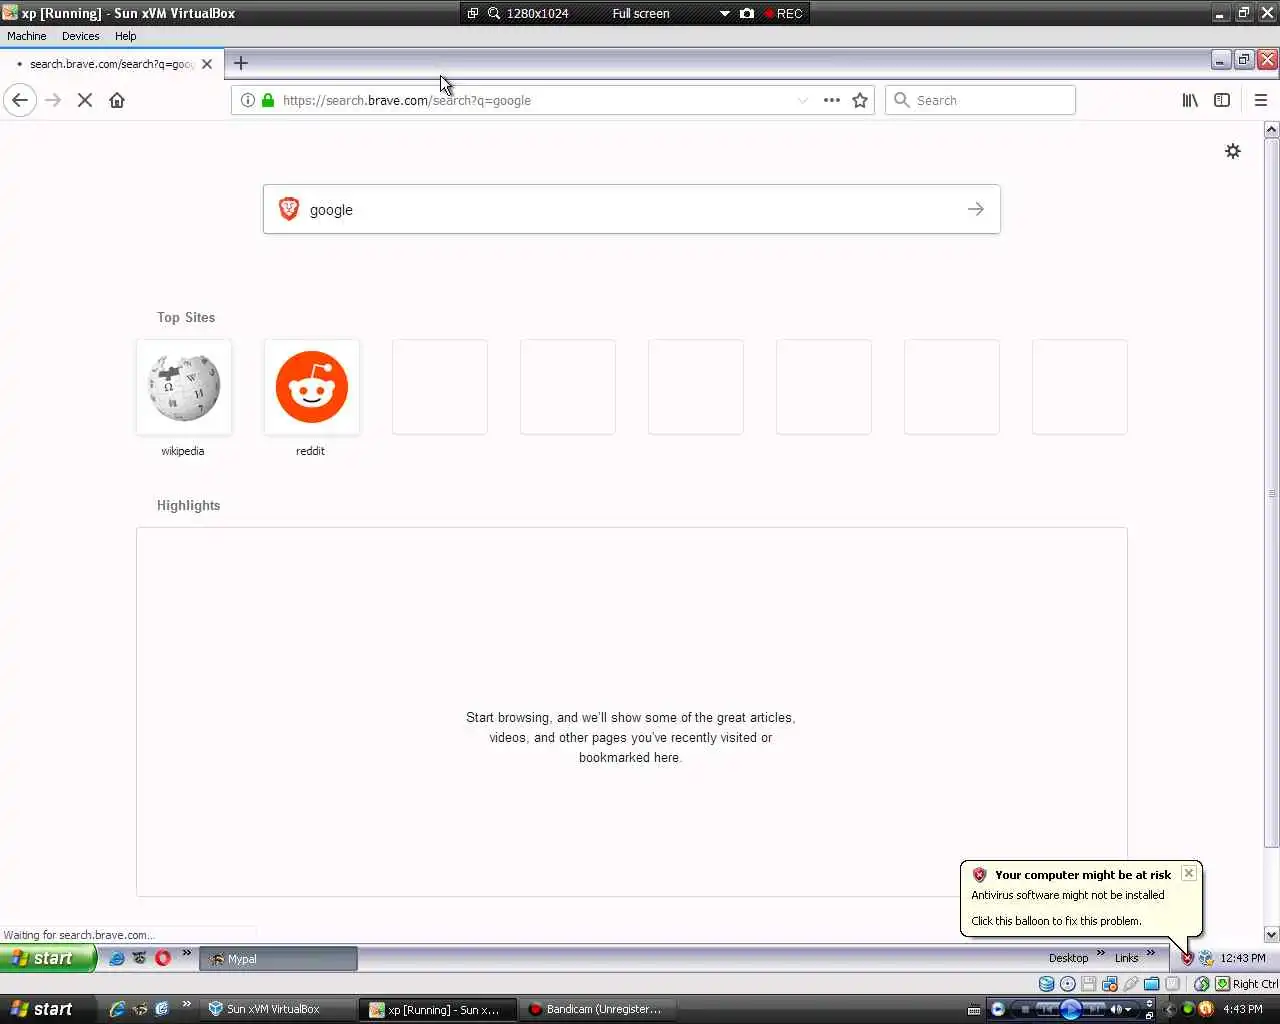1280x1024 pixels.
Task: Start recording with the Bandicam REC button
Action: [784, 13]
